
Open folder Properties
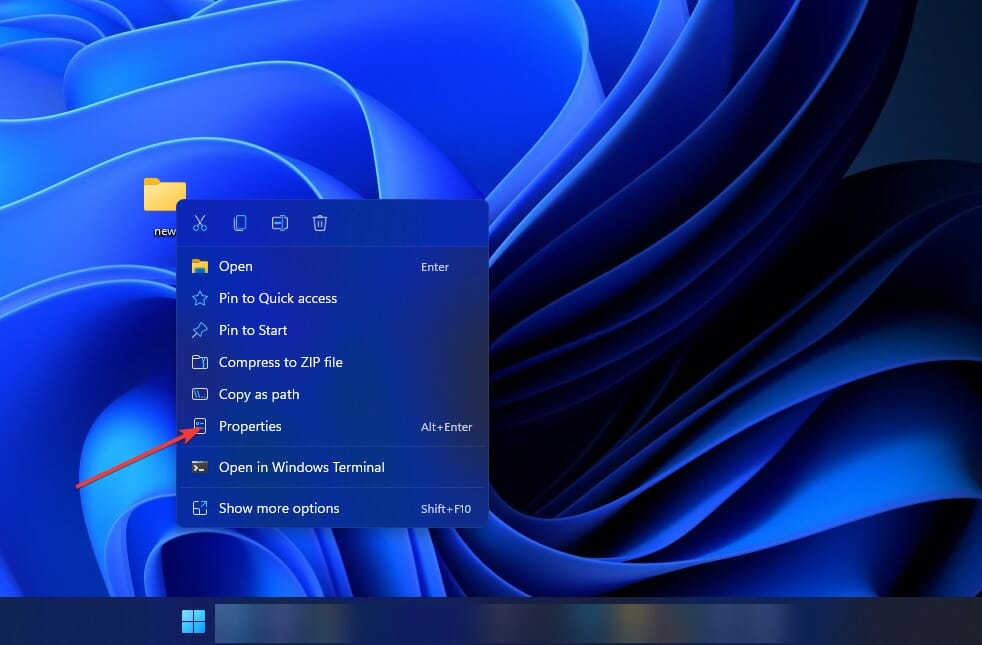[x=333, y=426]
